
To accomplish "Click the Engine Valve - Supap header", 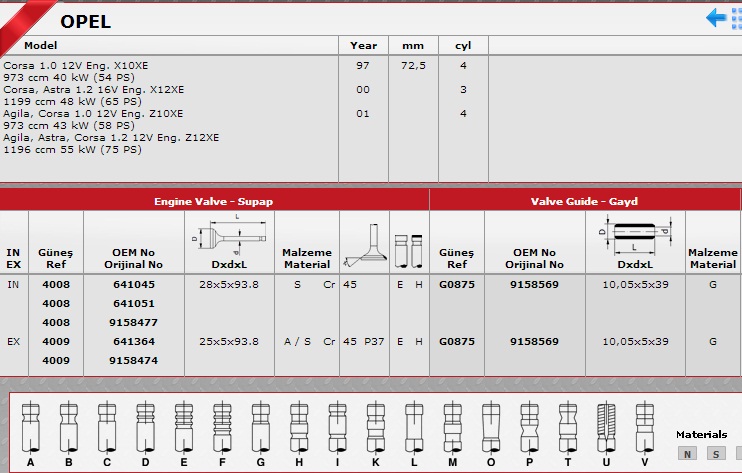I will pyautogui.click(x=214, y=201).
